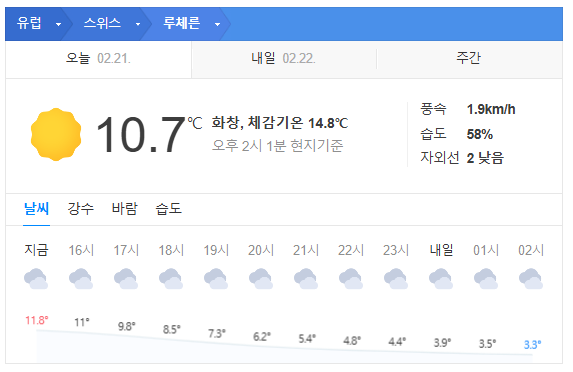Click the 오후 2시 1분 현지기준 text
Image resolution: width=573 pixels, height=372 pixels.
[278, 146]
